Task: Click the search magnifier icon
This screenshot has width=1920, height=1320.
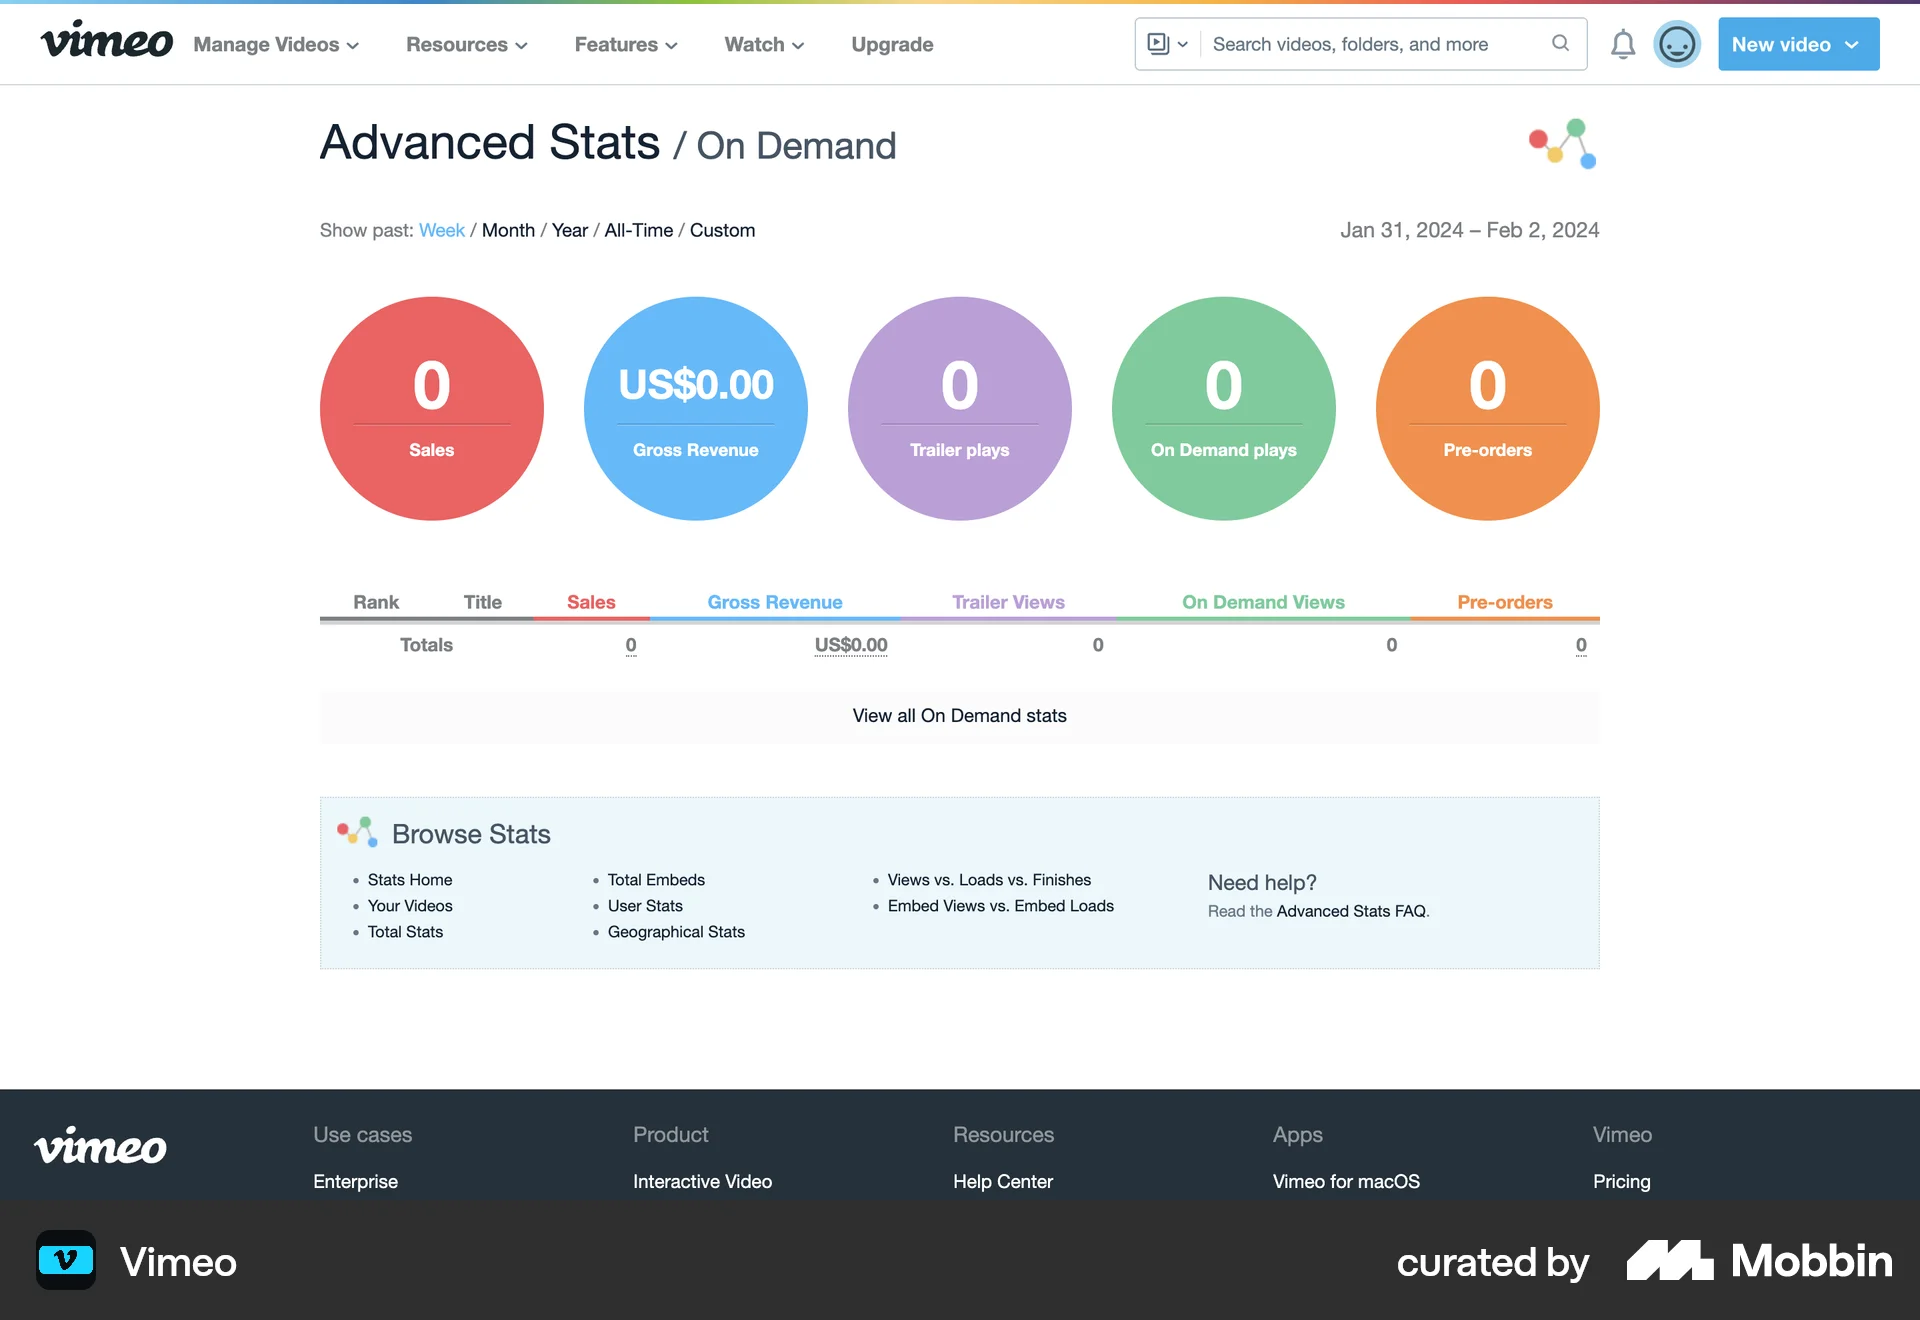Action: pos(1560,43)
